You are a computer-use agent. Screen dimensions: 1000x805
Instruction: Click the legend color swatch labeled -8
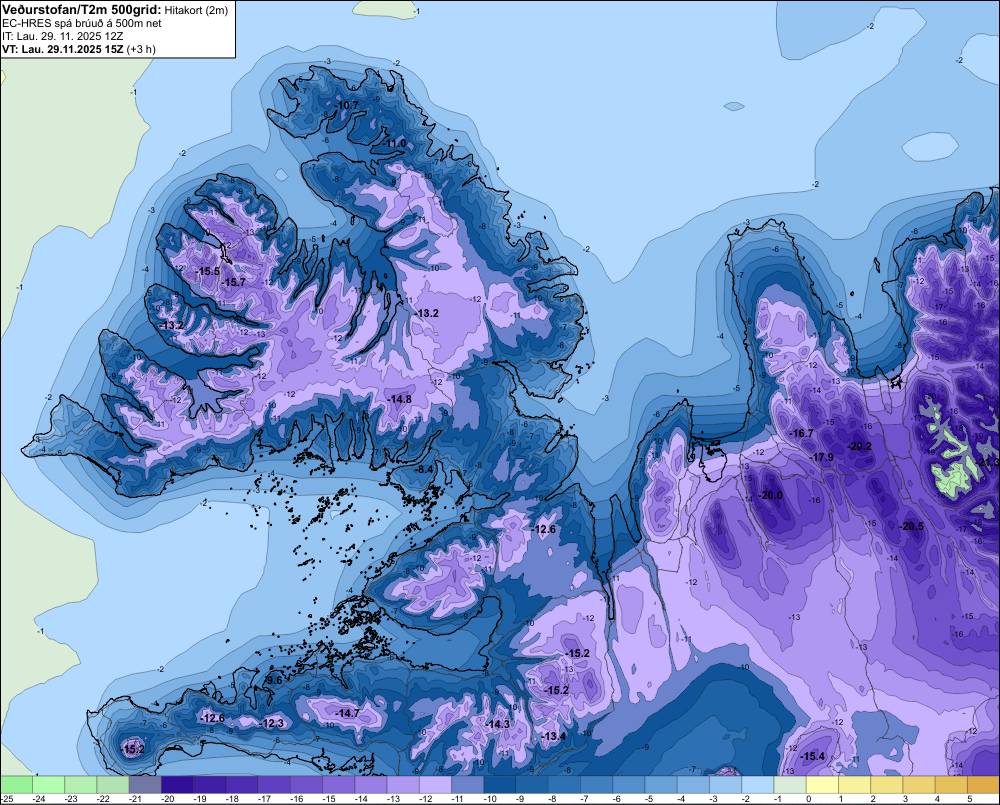point(564,784)
